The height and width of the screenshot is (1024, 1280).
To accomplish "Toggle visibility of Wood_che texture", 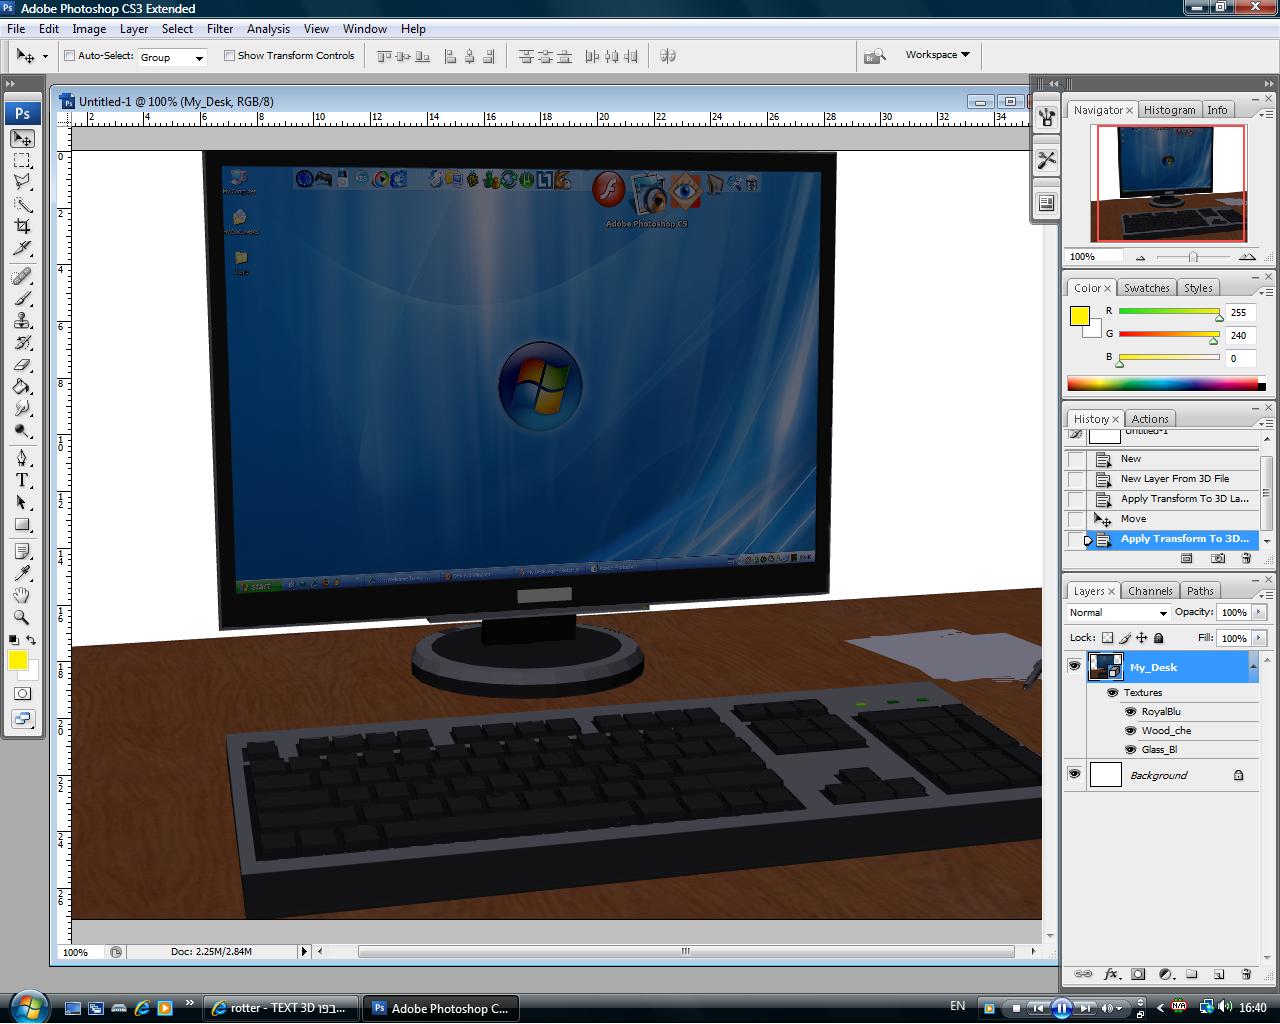I will click(1131, 731).
